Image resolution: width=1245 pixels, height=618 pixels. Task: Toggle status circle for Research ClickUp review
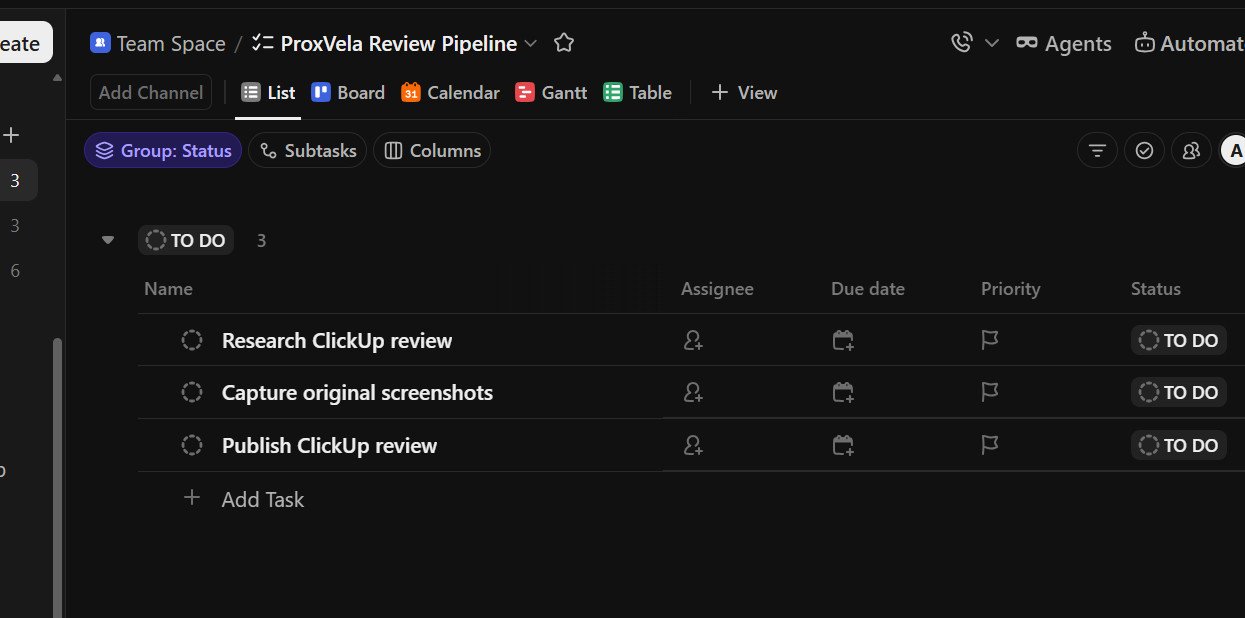click(x=192, y=340)
